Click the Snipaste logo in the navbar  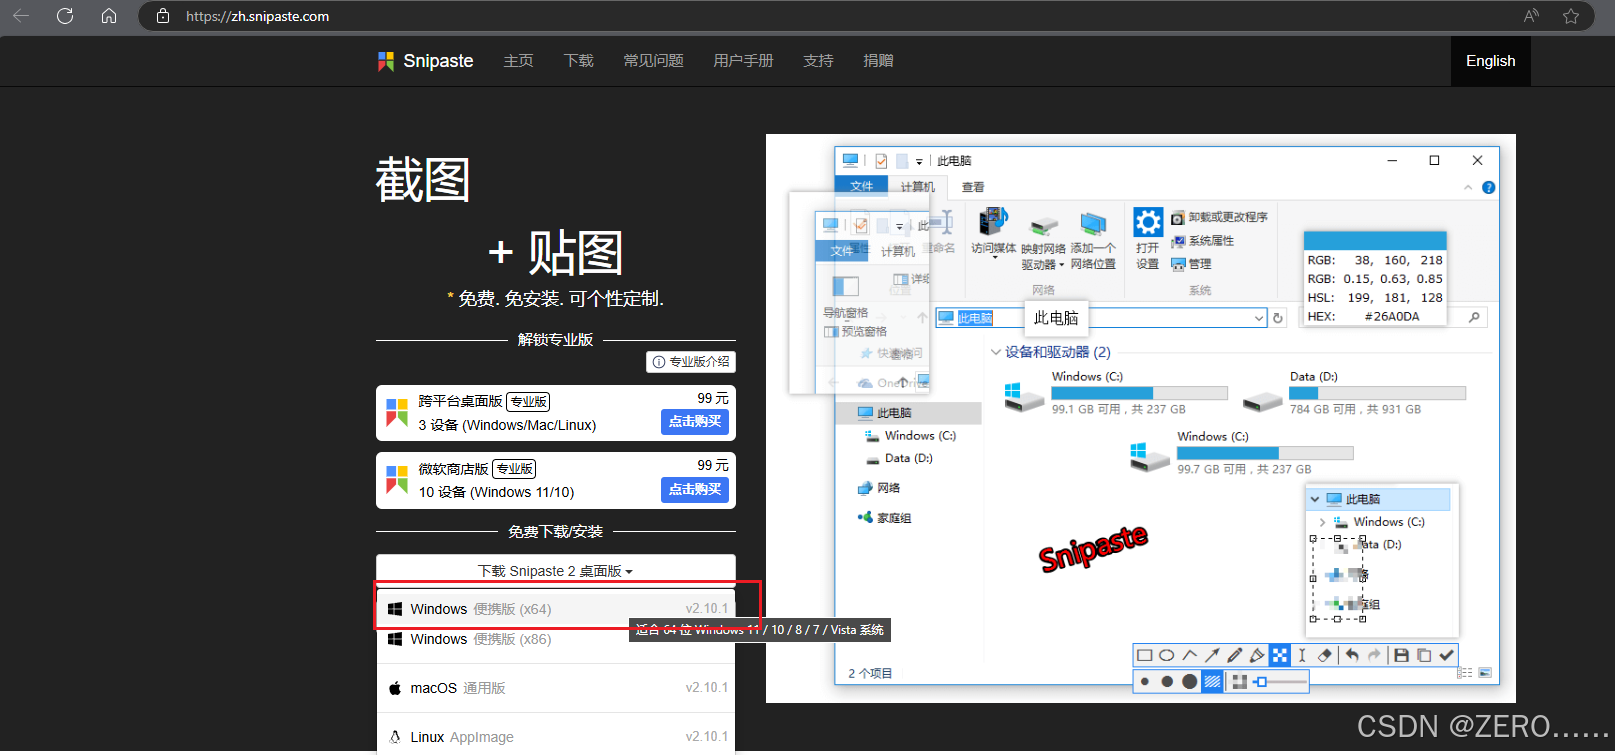tap(425, 61)
